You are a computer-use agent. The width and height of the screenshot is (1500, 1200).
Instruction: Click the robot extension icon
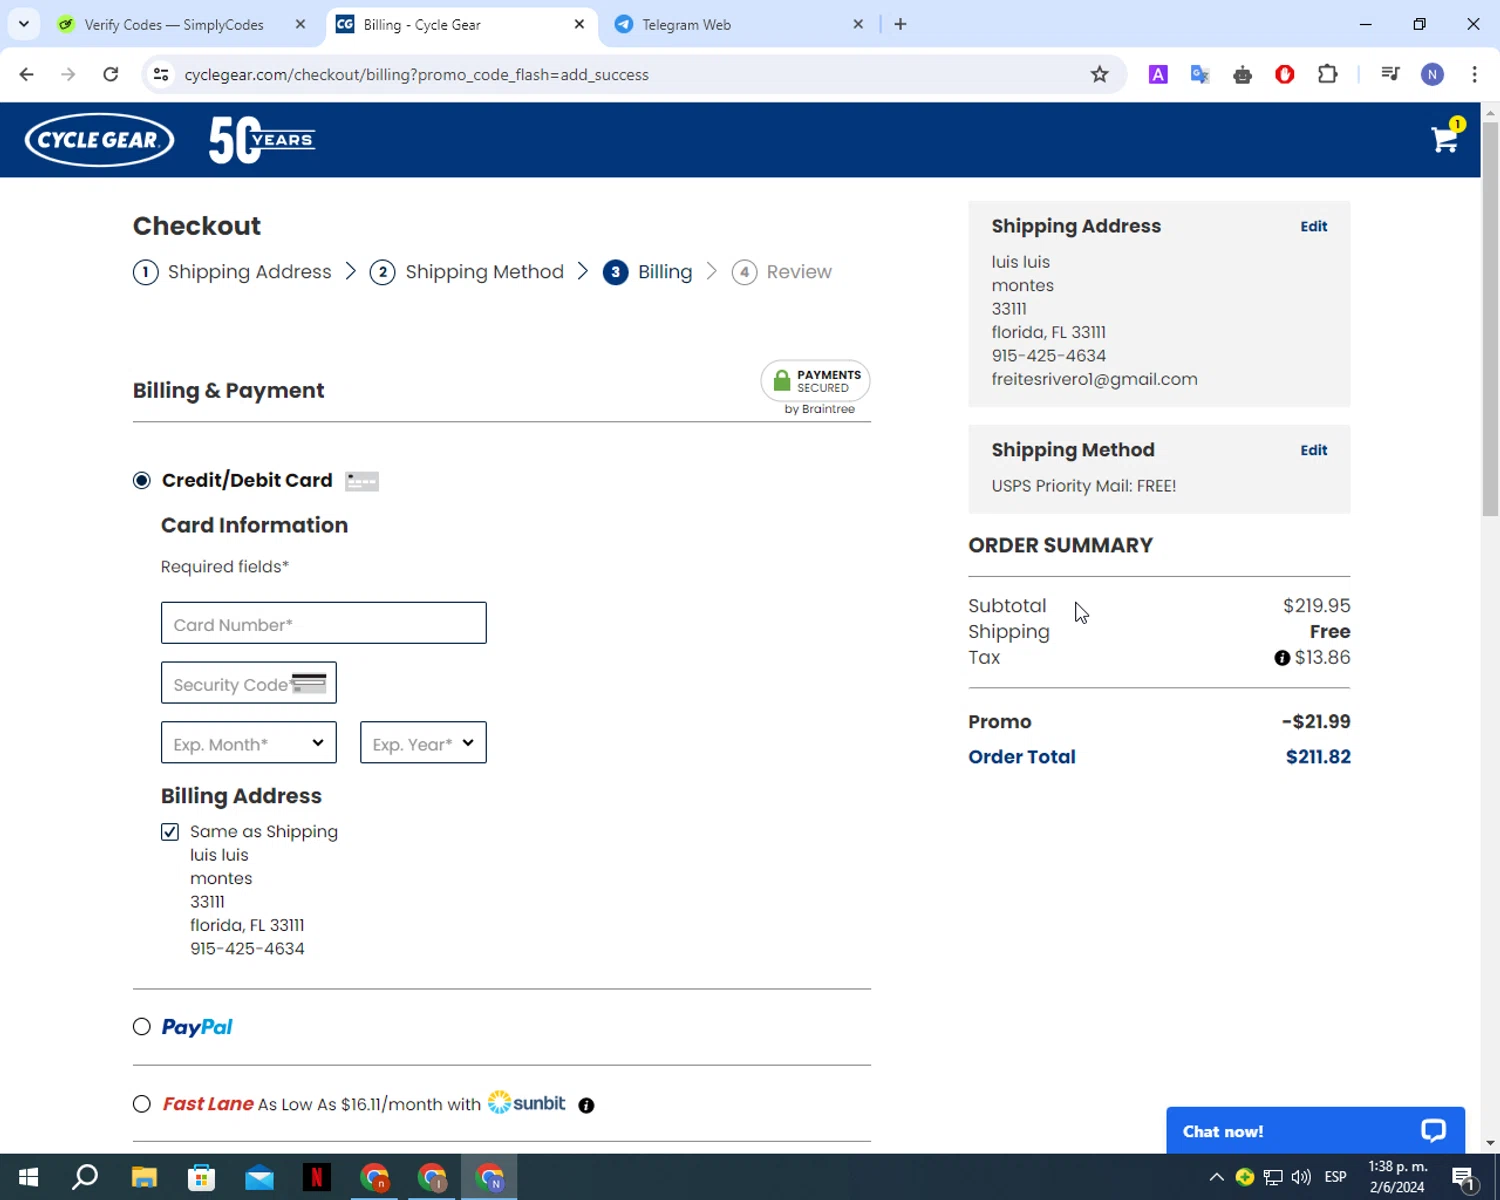click(x=1243, y=74)
